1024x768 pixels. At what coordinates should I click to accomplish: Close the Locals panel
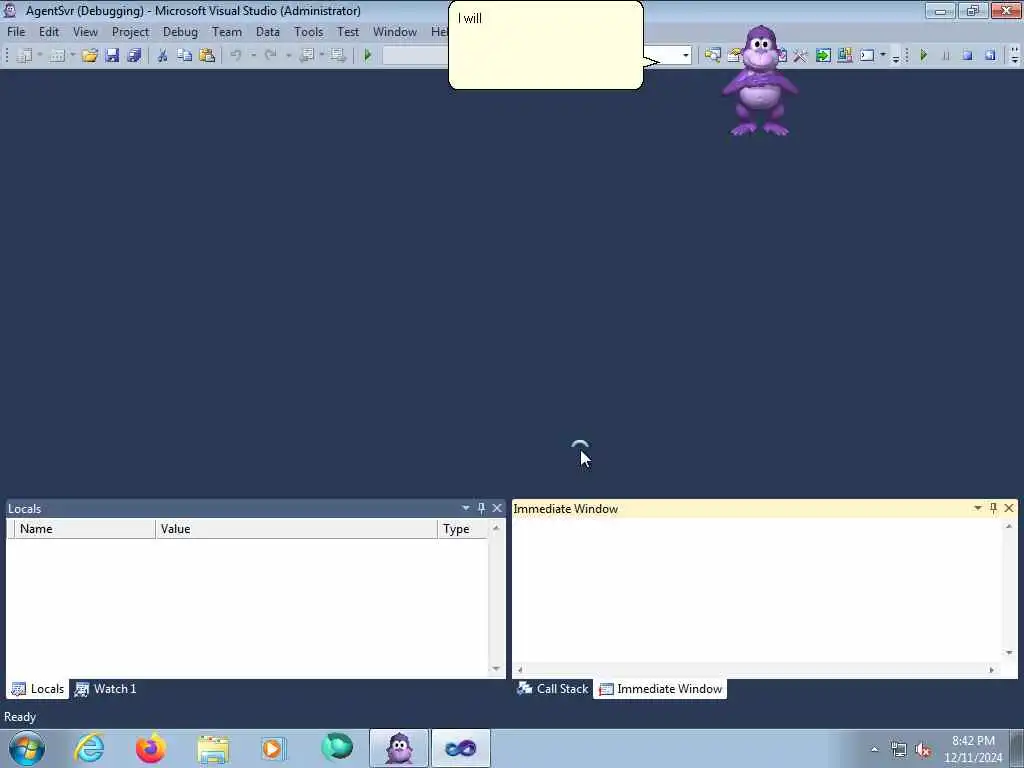pos(497,508)
